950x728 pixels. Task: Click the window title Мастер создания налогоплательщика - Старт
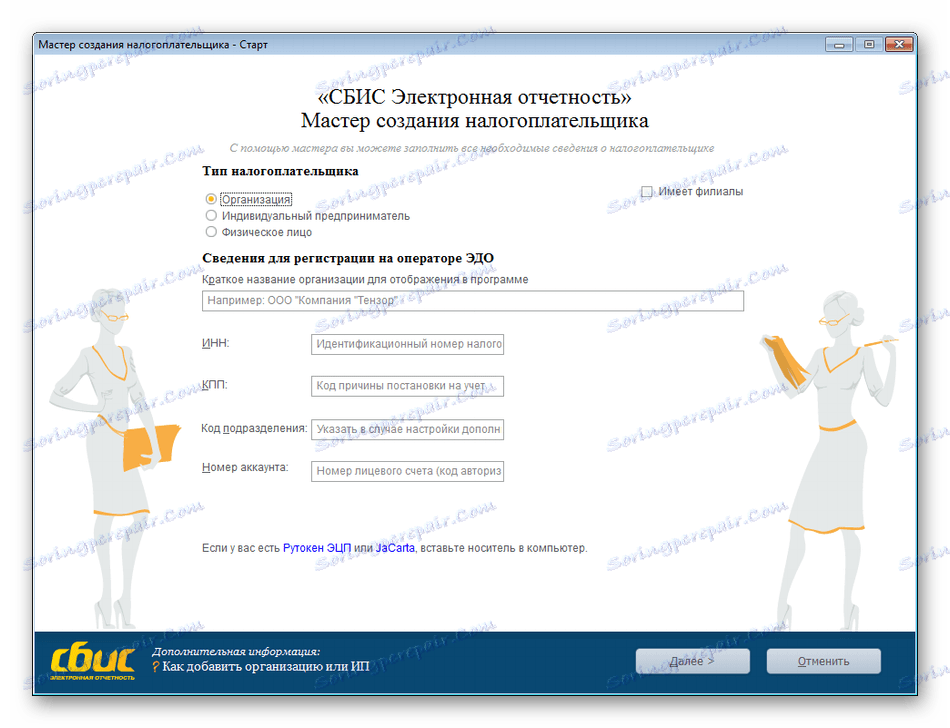153,45
